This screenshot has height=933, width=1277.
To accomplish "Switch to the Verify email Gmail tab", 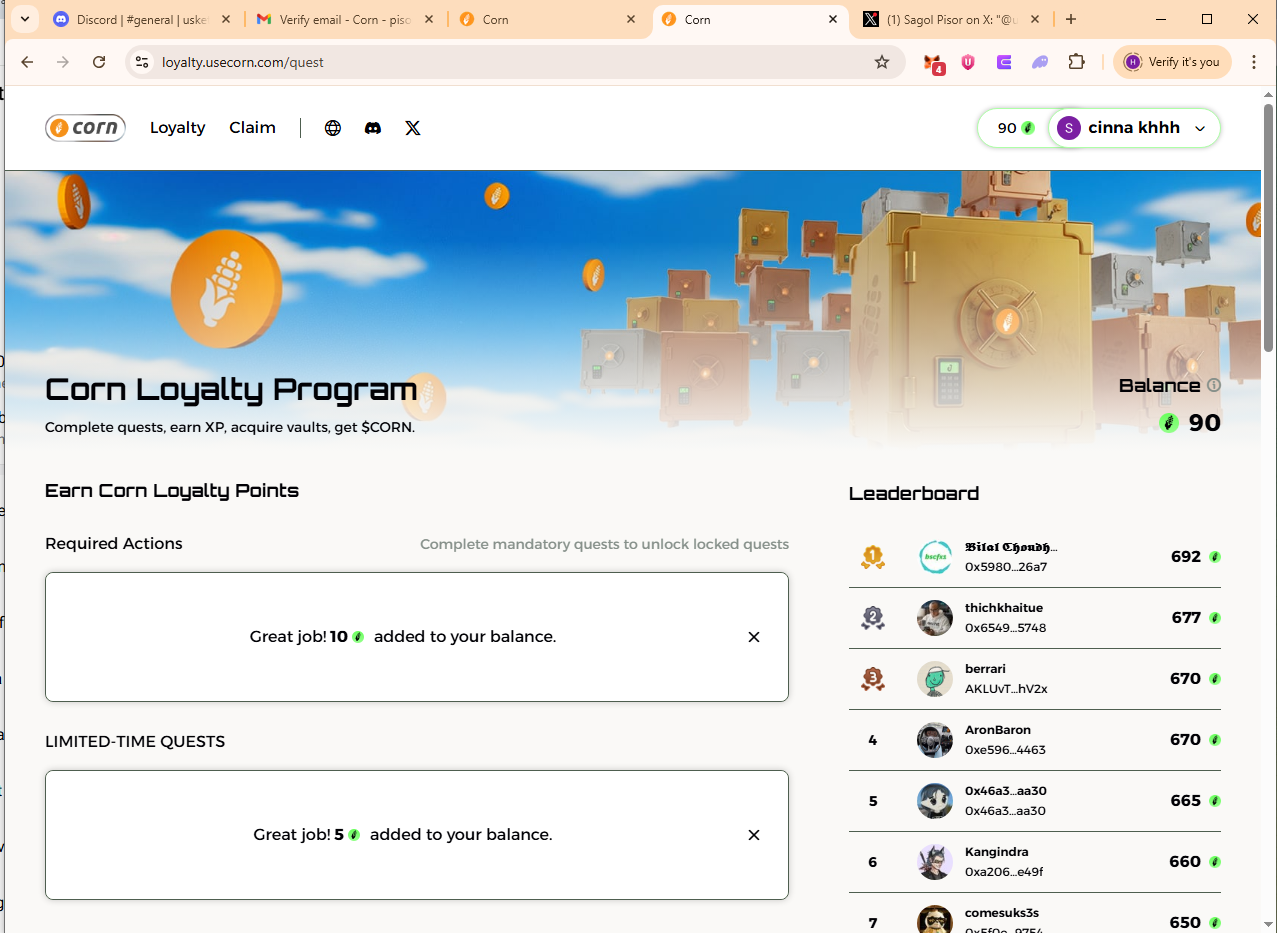I will (345, 19).
